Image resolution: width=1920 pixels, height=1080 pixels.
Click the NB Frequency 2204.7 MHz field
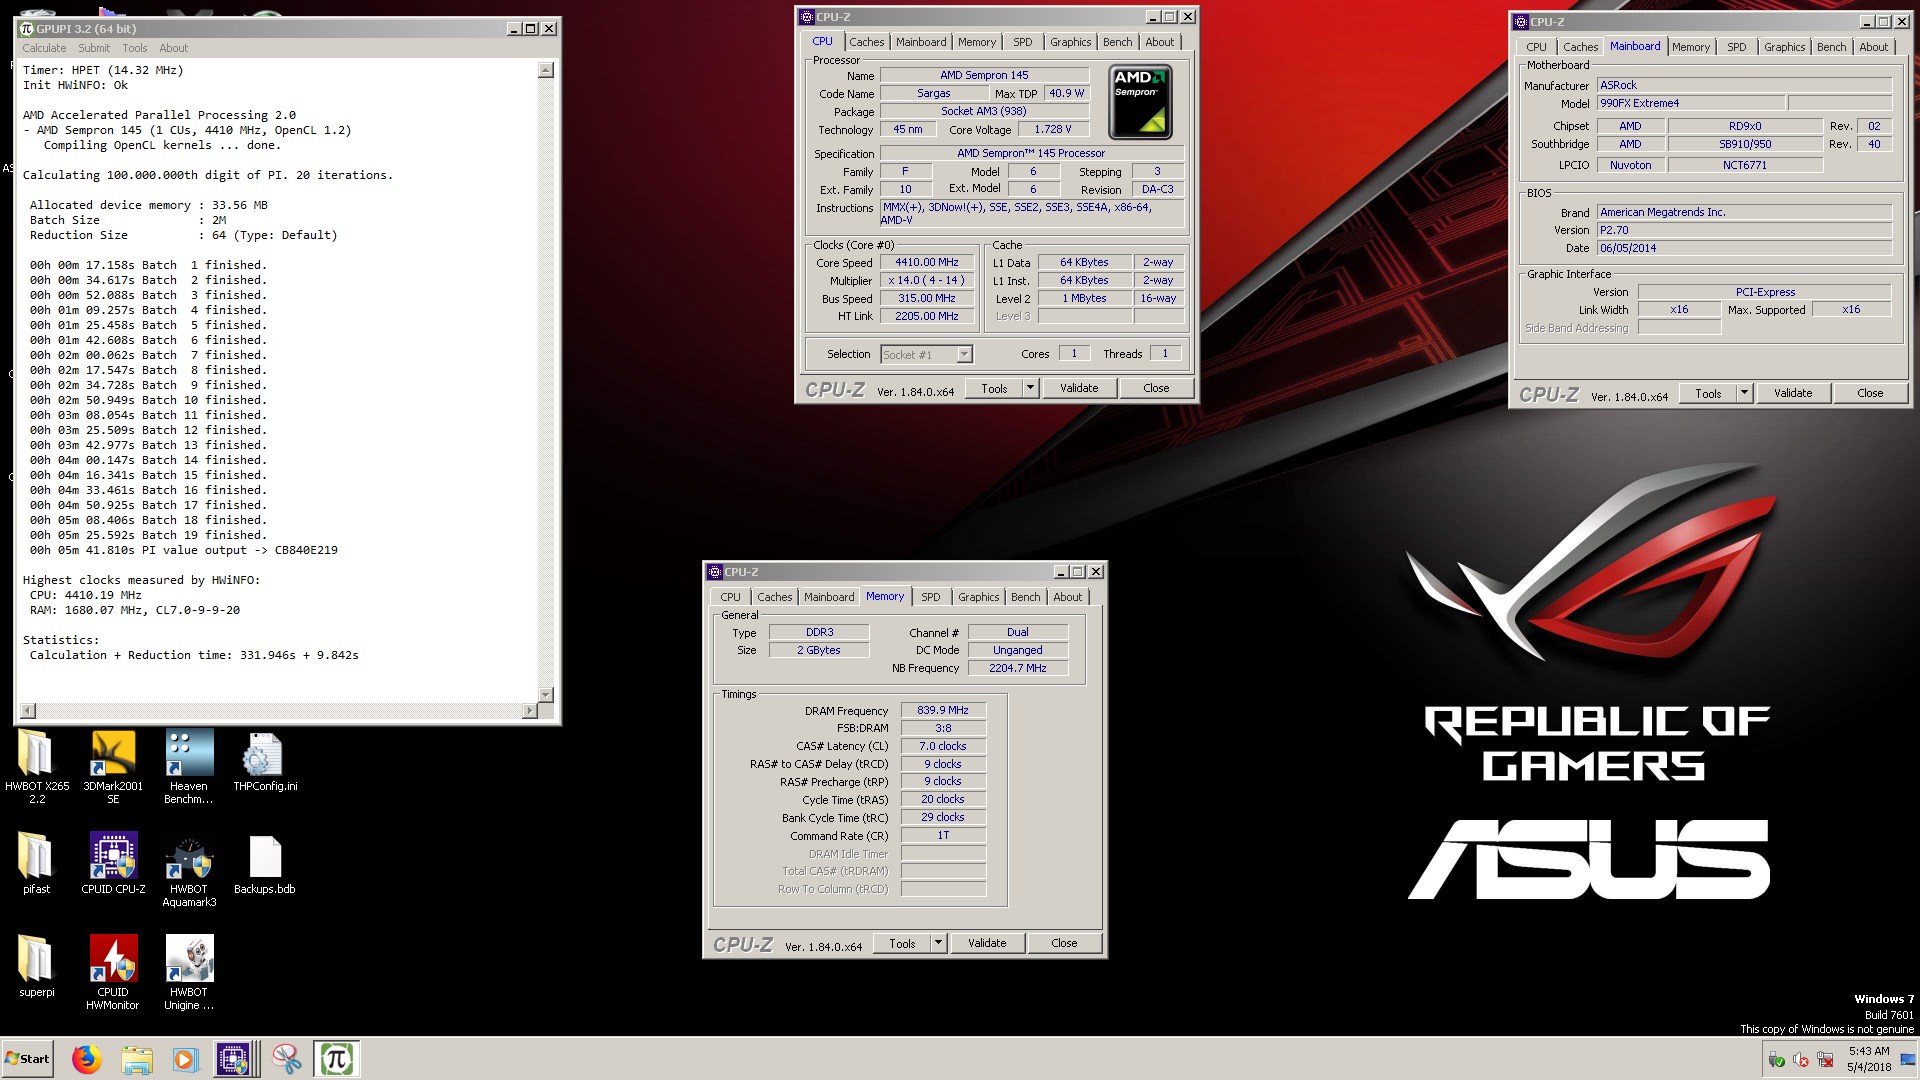click(1018, 668)
